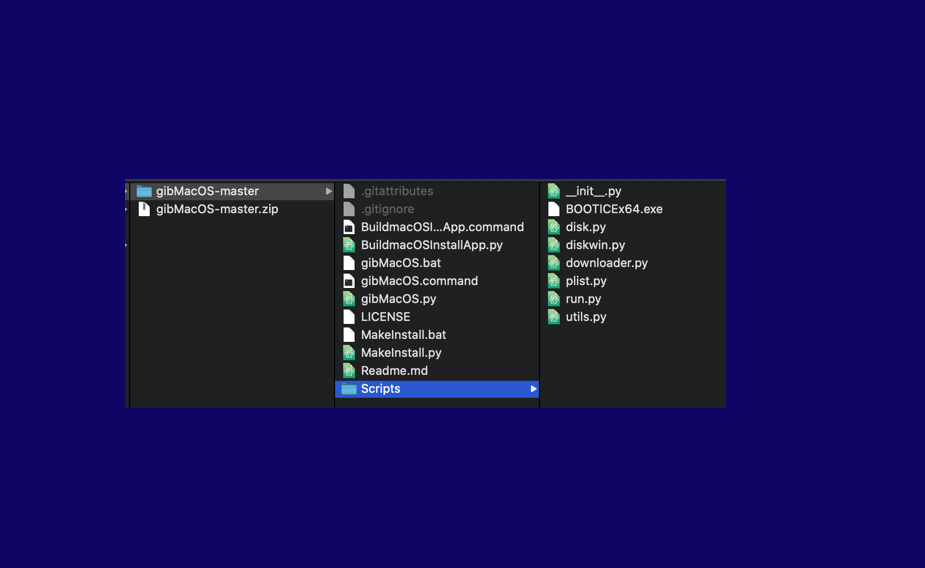
Task: Click the gibMacOS-master folder icon
Action: [144, 191]
